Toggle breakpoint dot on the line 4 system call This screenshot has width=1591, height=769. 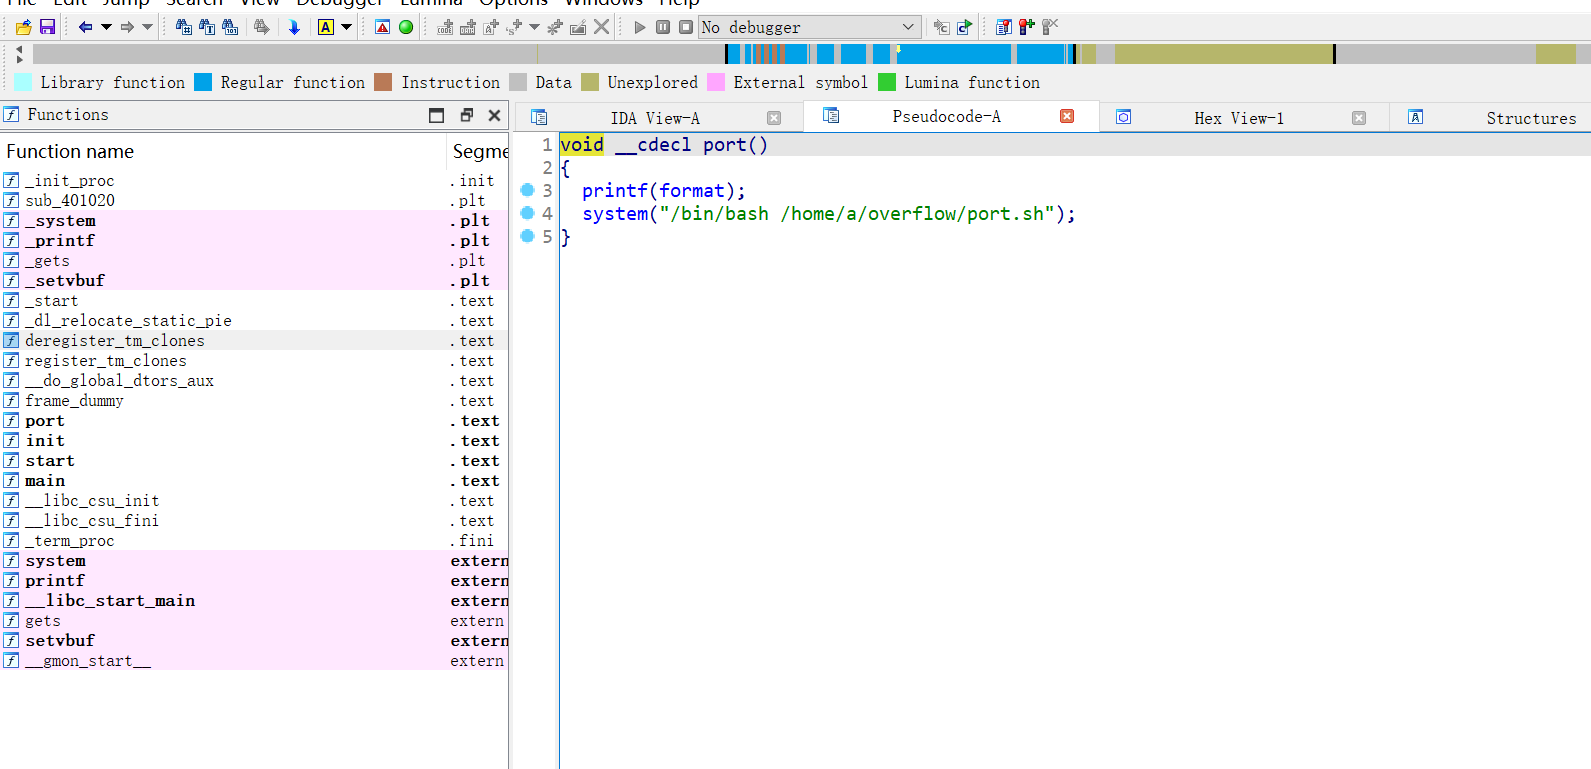527,213
